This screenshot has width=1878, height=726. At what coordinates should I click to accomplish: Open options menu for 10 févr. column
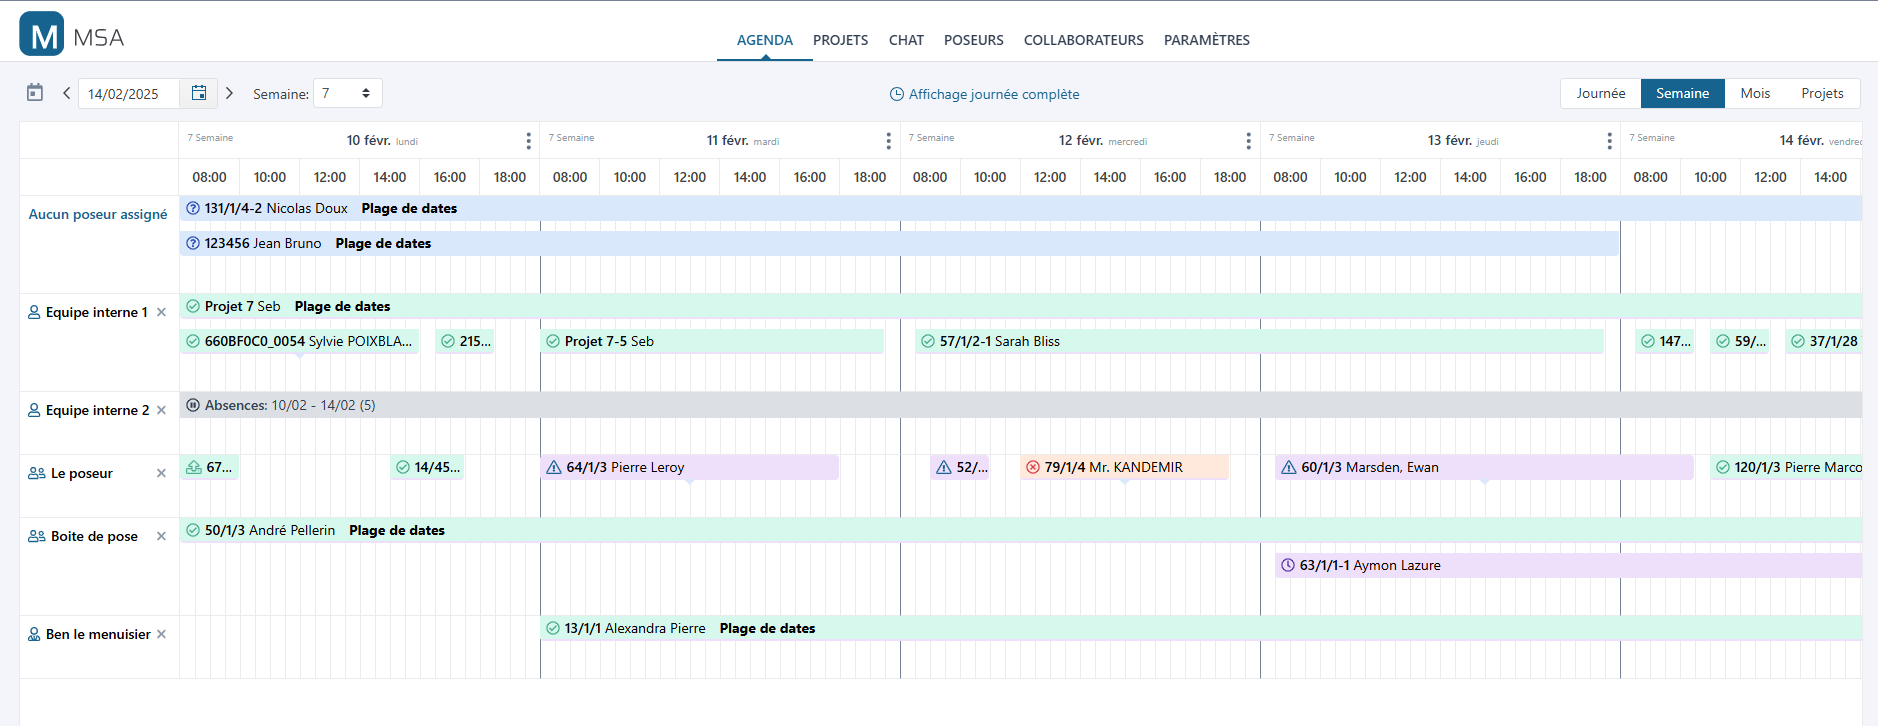click(528, 141)
